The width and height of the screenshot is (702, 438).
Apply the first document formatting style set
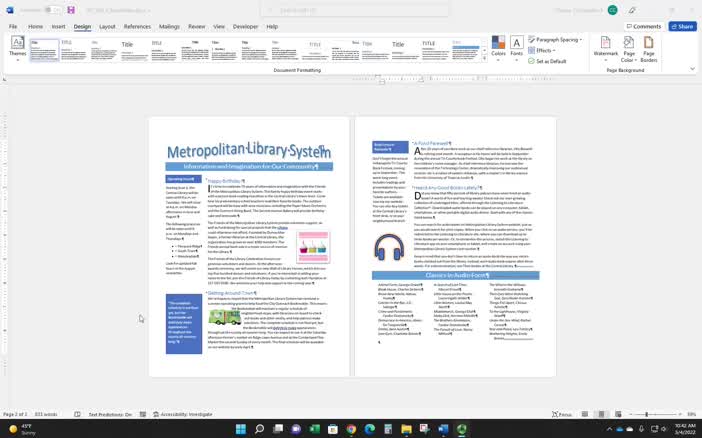click(x=44, y=50)
